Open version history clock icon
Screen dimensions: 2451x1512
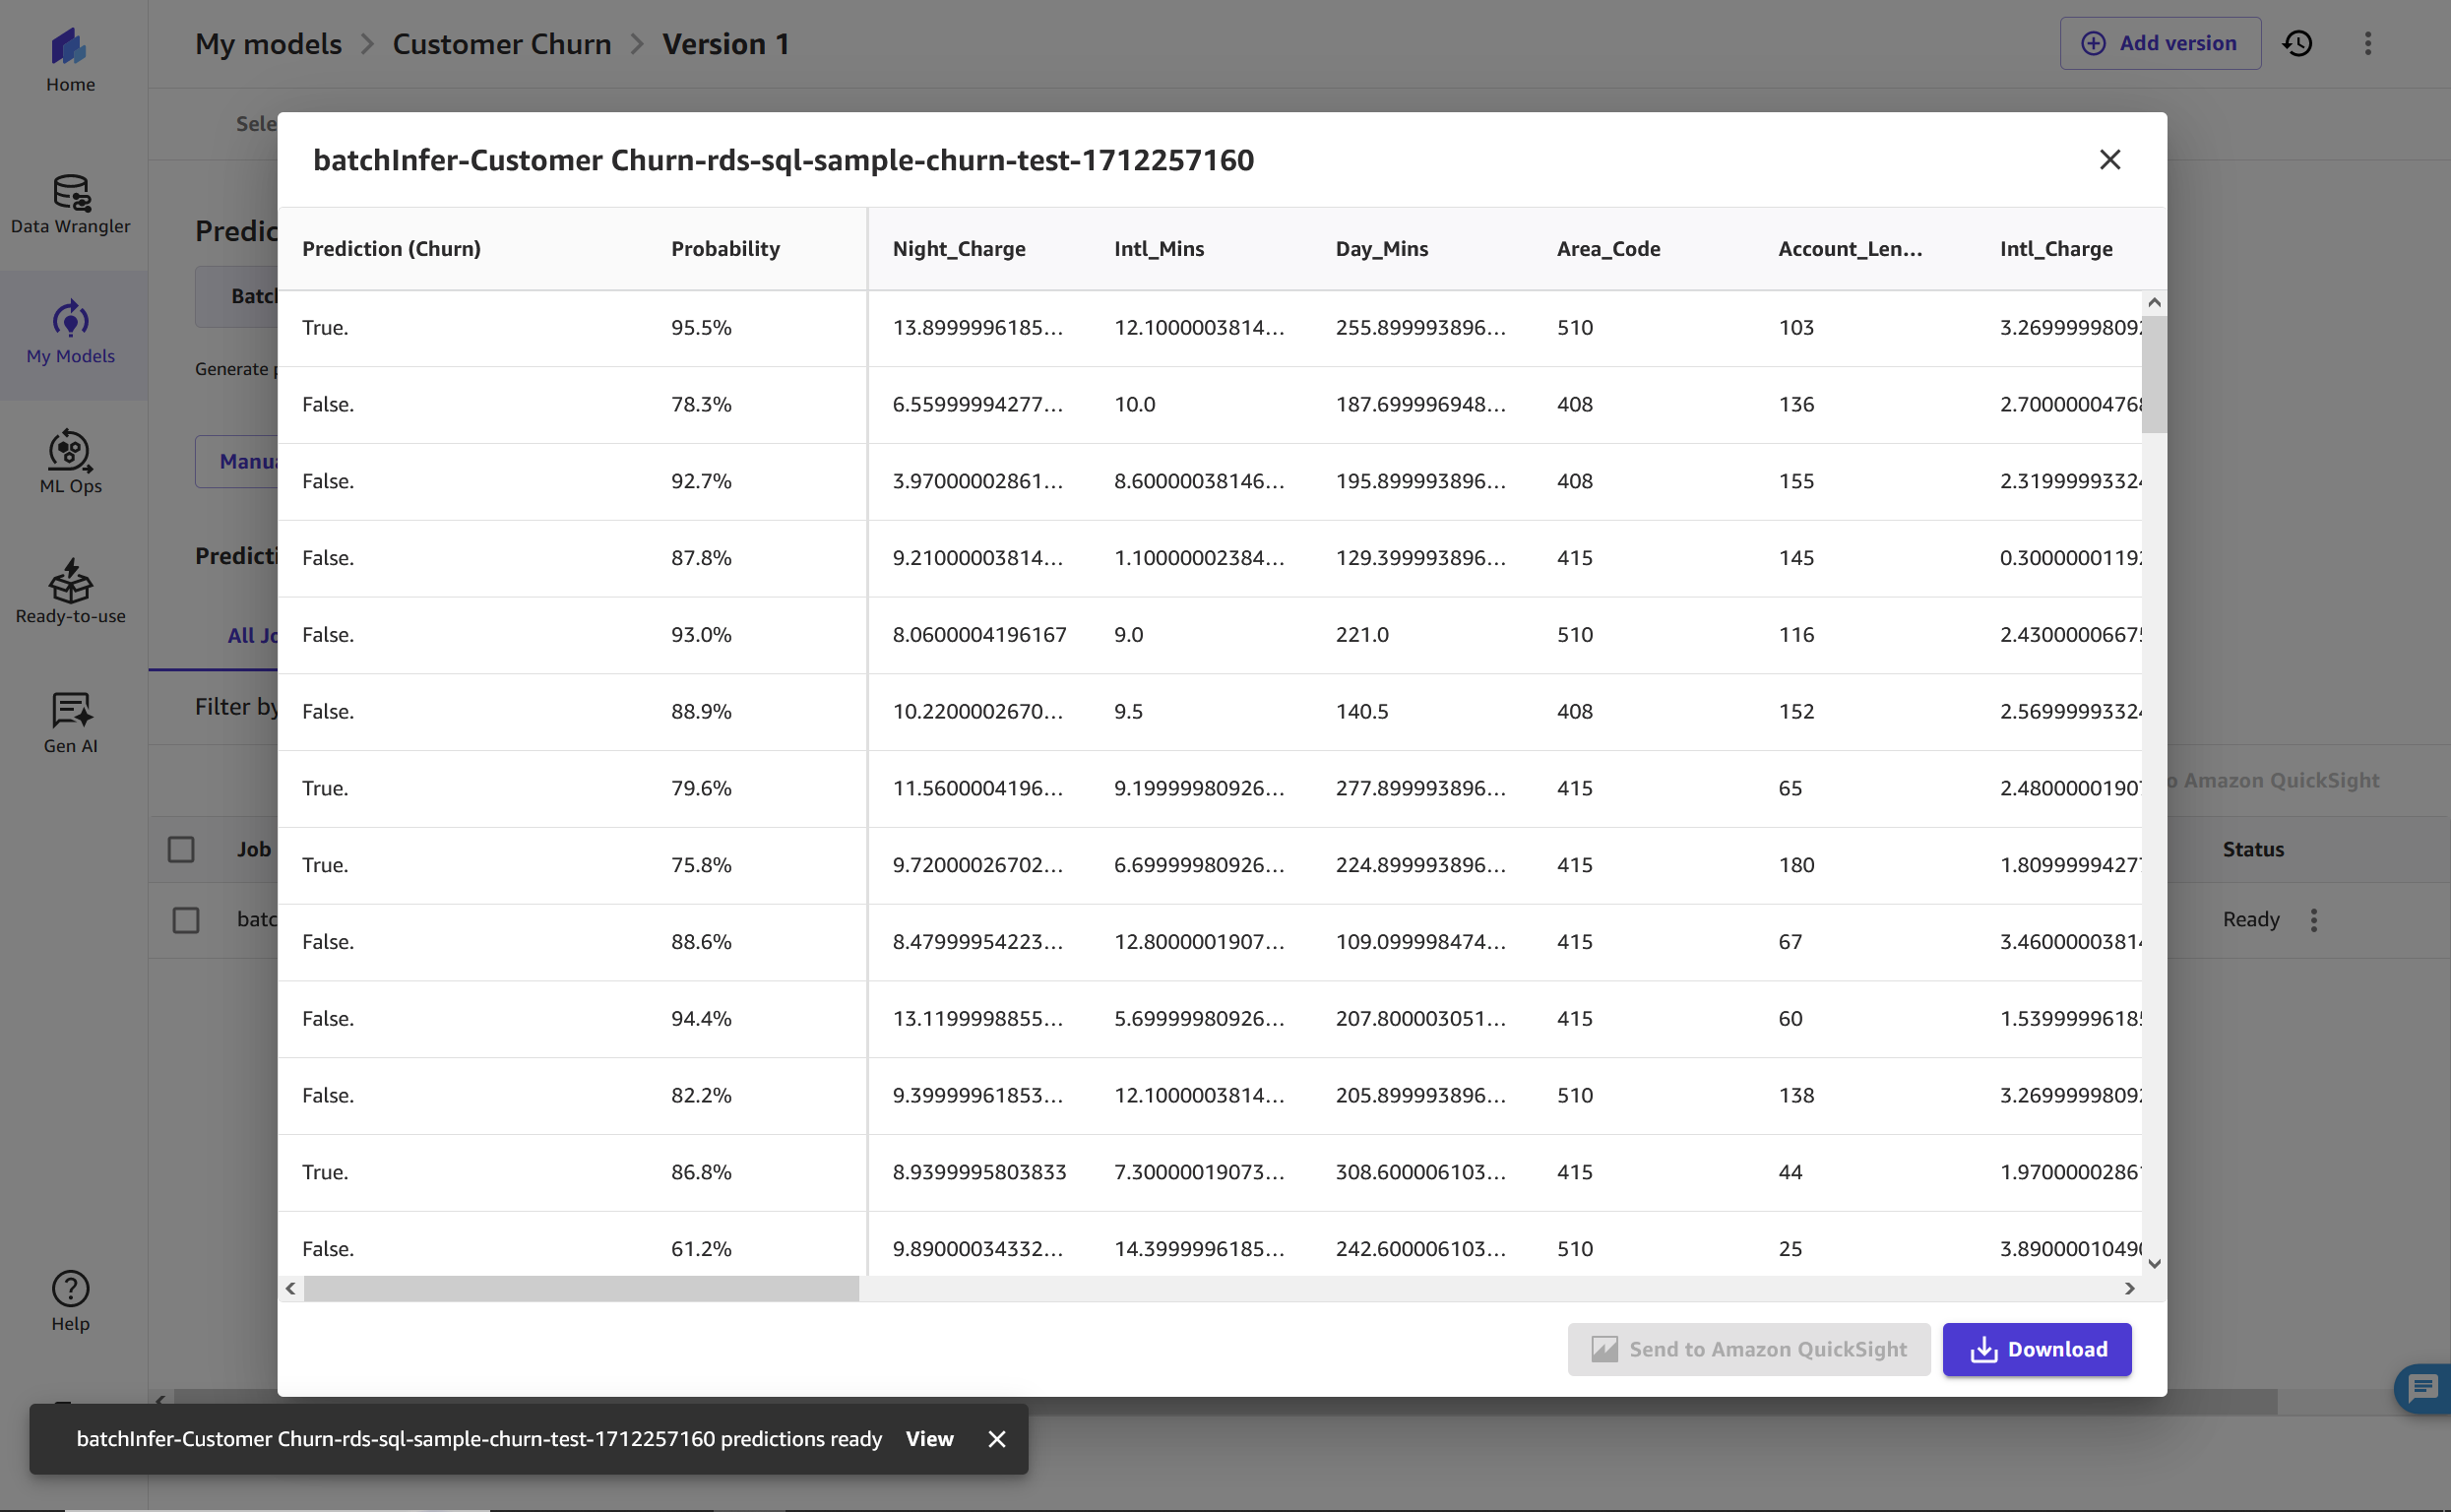click(x=2297, y=43)
